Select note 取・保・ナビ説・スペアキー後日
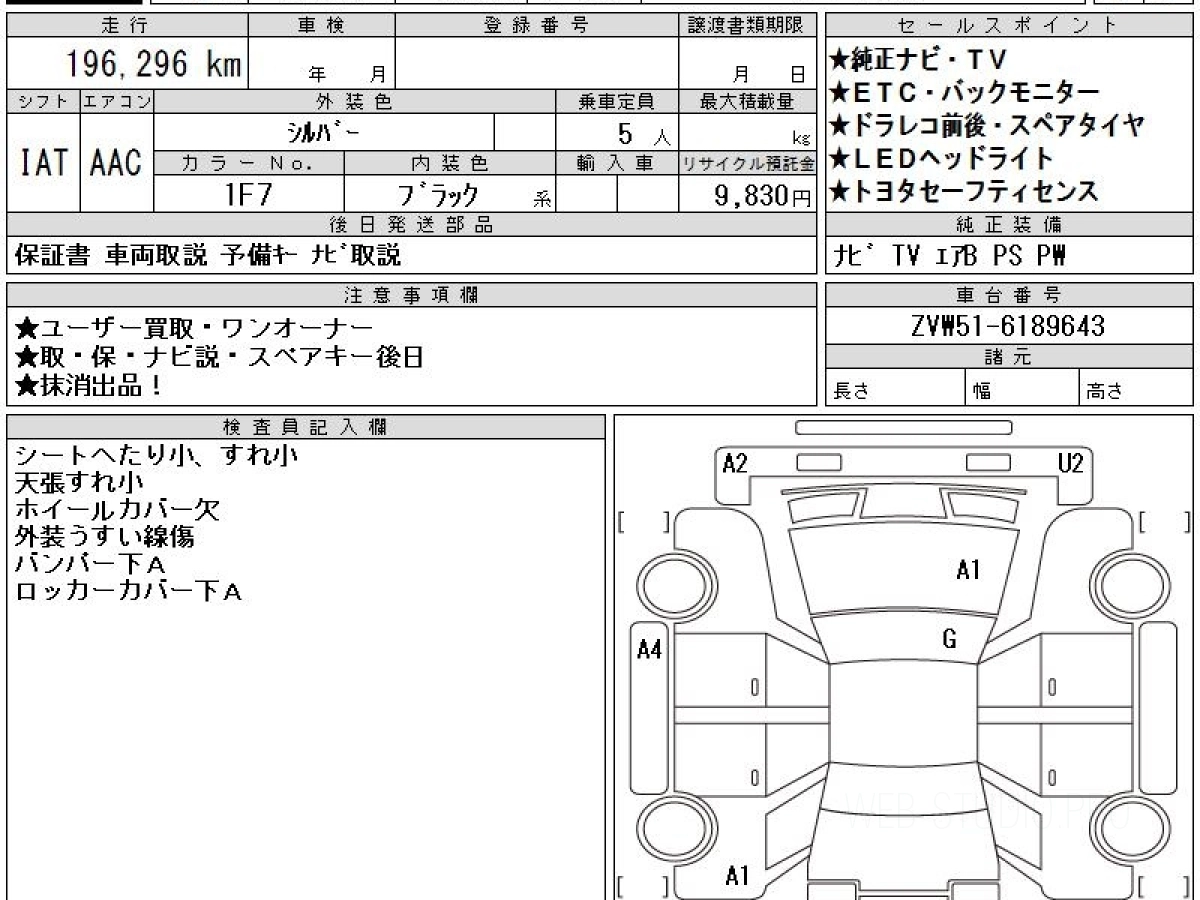This screenshot has height=900, width=1200. pos(220,357)
